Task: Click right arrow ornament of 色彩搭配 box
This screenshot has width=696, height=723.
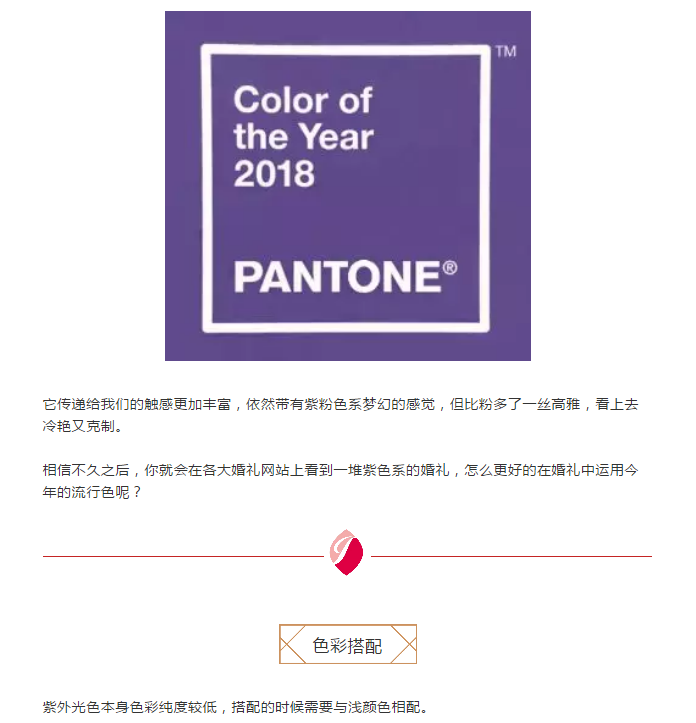Action: coord(404,644)
